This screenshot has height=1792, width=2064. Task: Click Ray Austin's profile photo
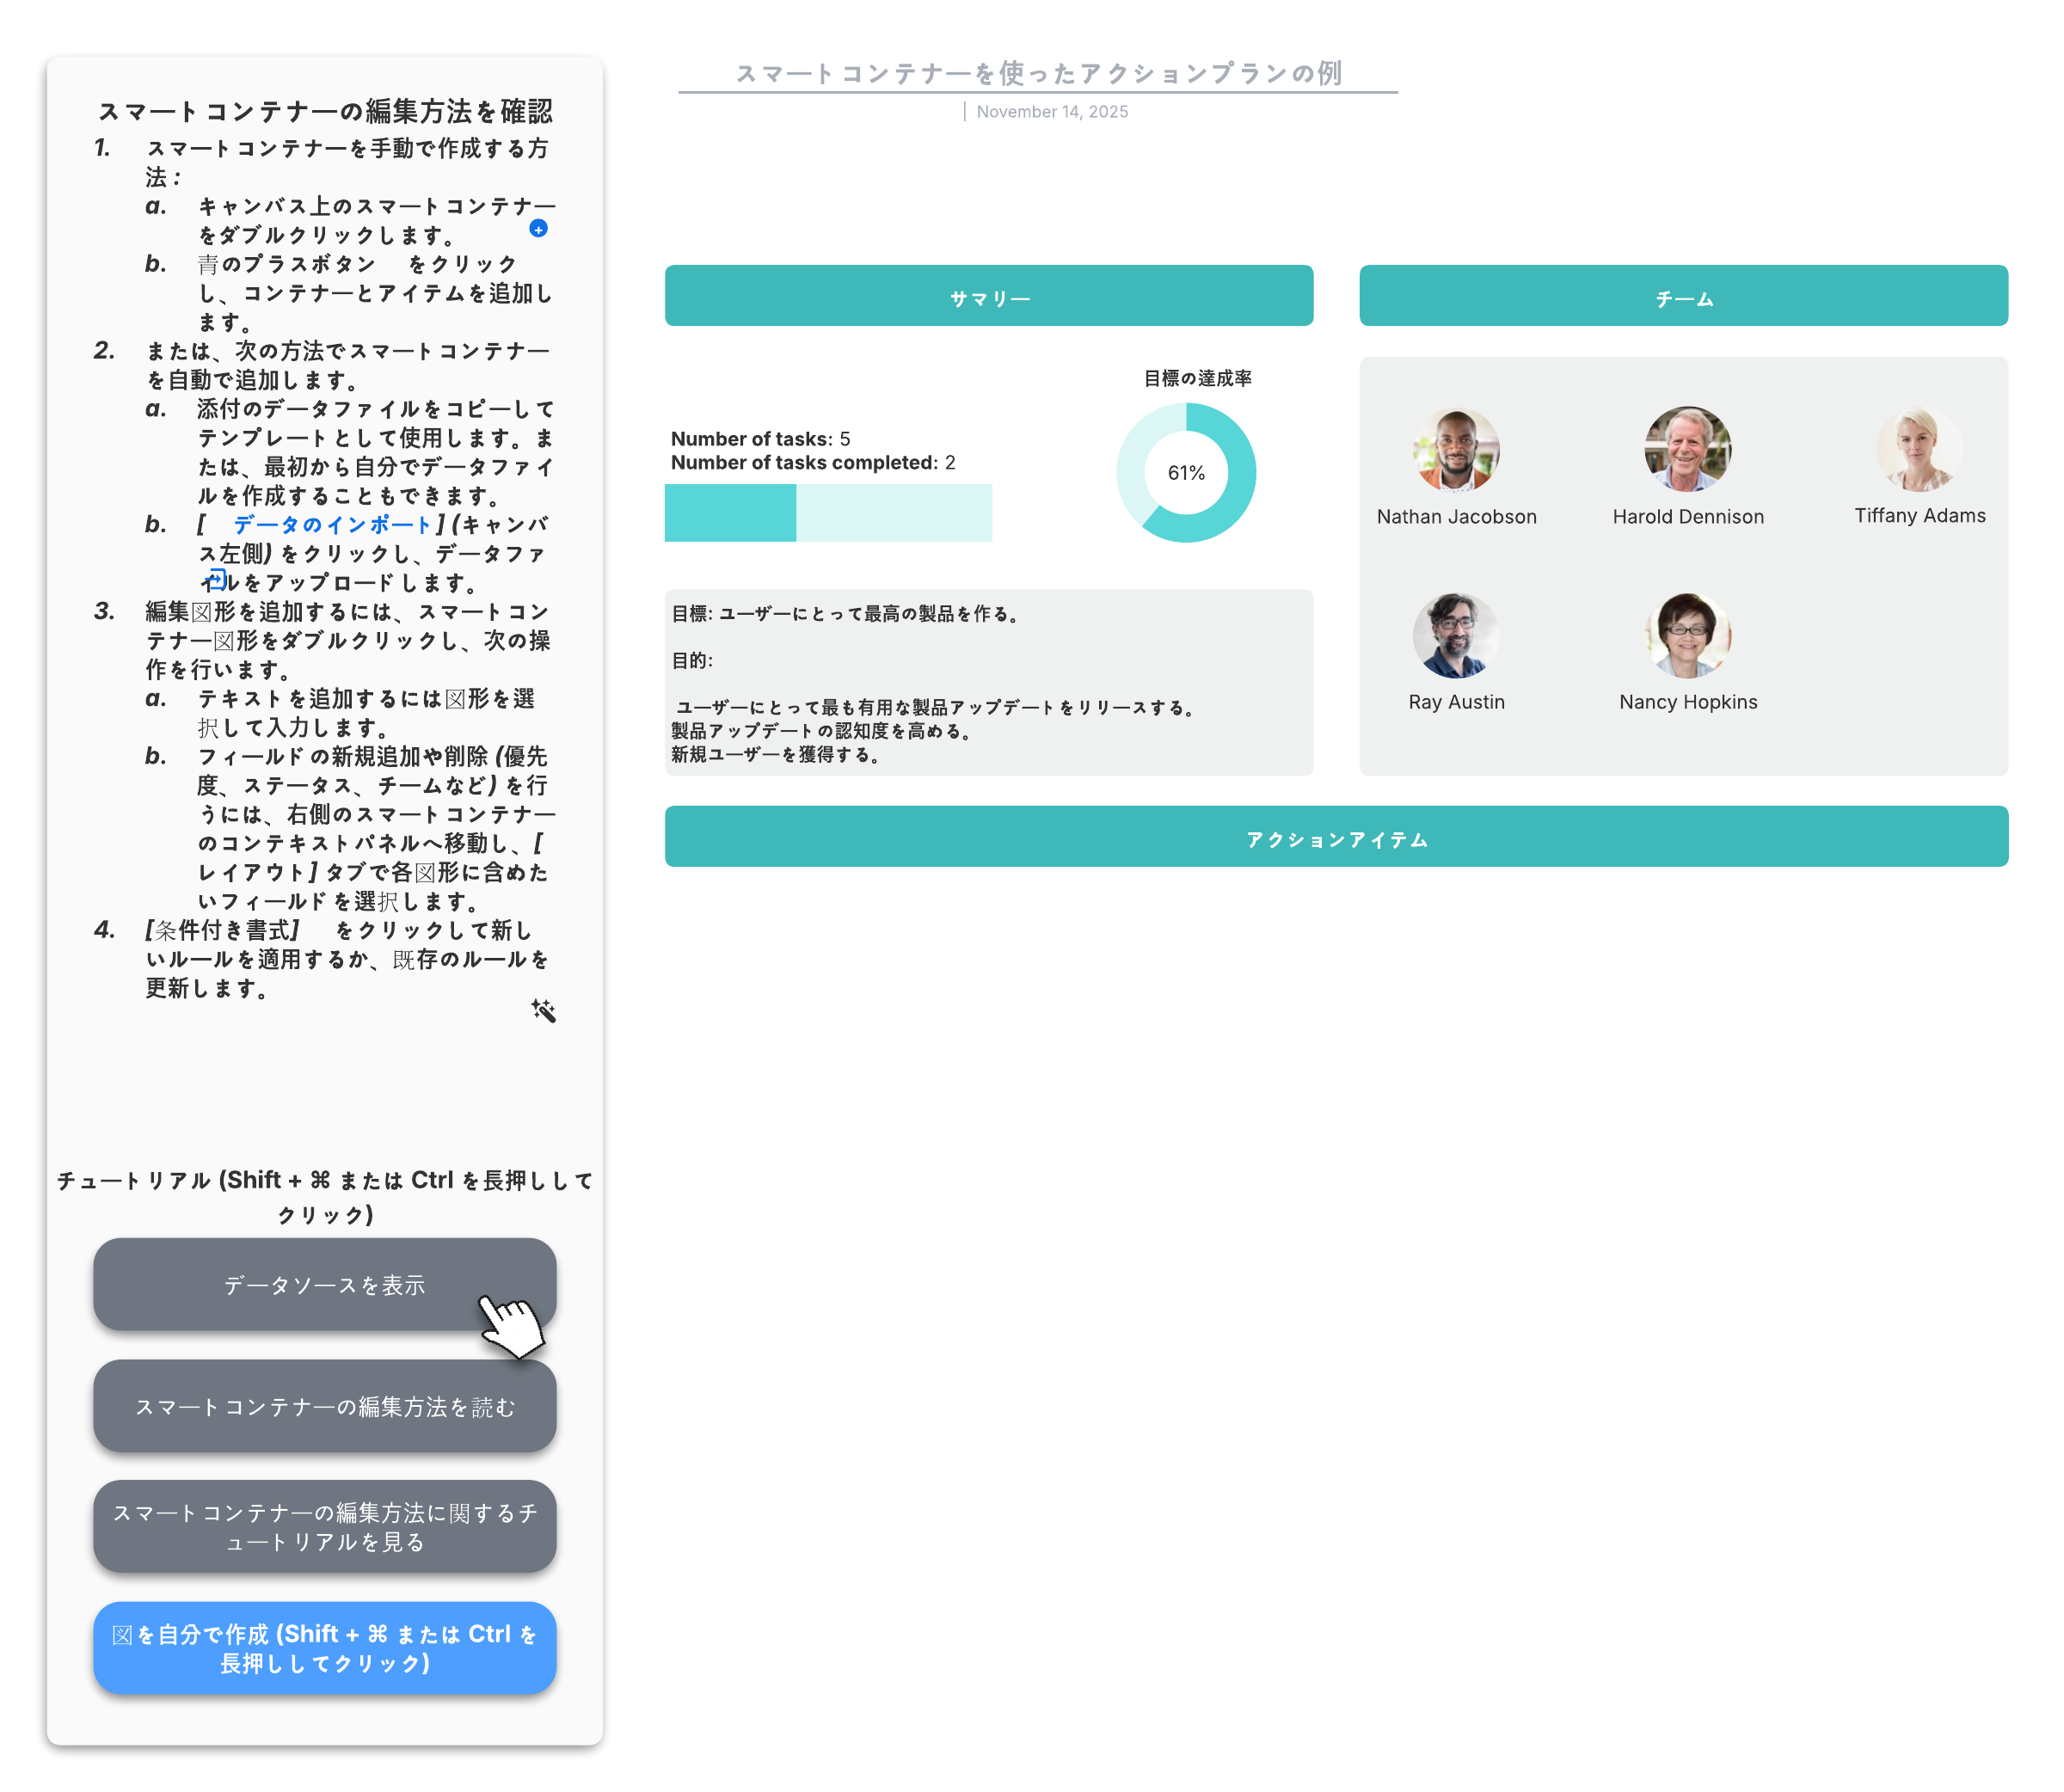(1455, 635)
